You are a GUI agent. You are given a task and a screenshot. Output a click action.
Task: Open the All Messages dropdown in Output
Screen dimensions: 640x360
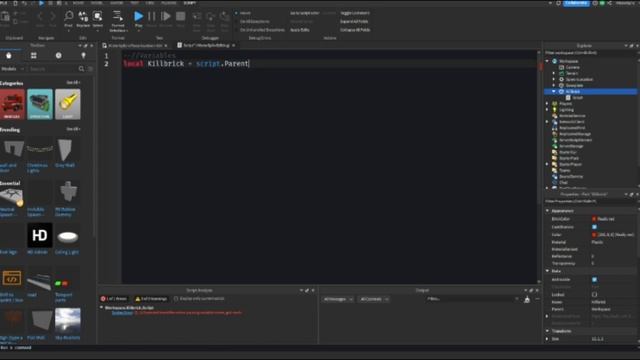click(338, 299)
